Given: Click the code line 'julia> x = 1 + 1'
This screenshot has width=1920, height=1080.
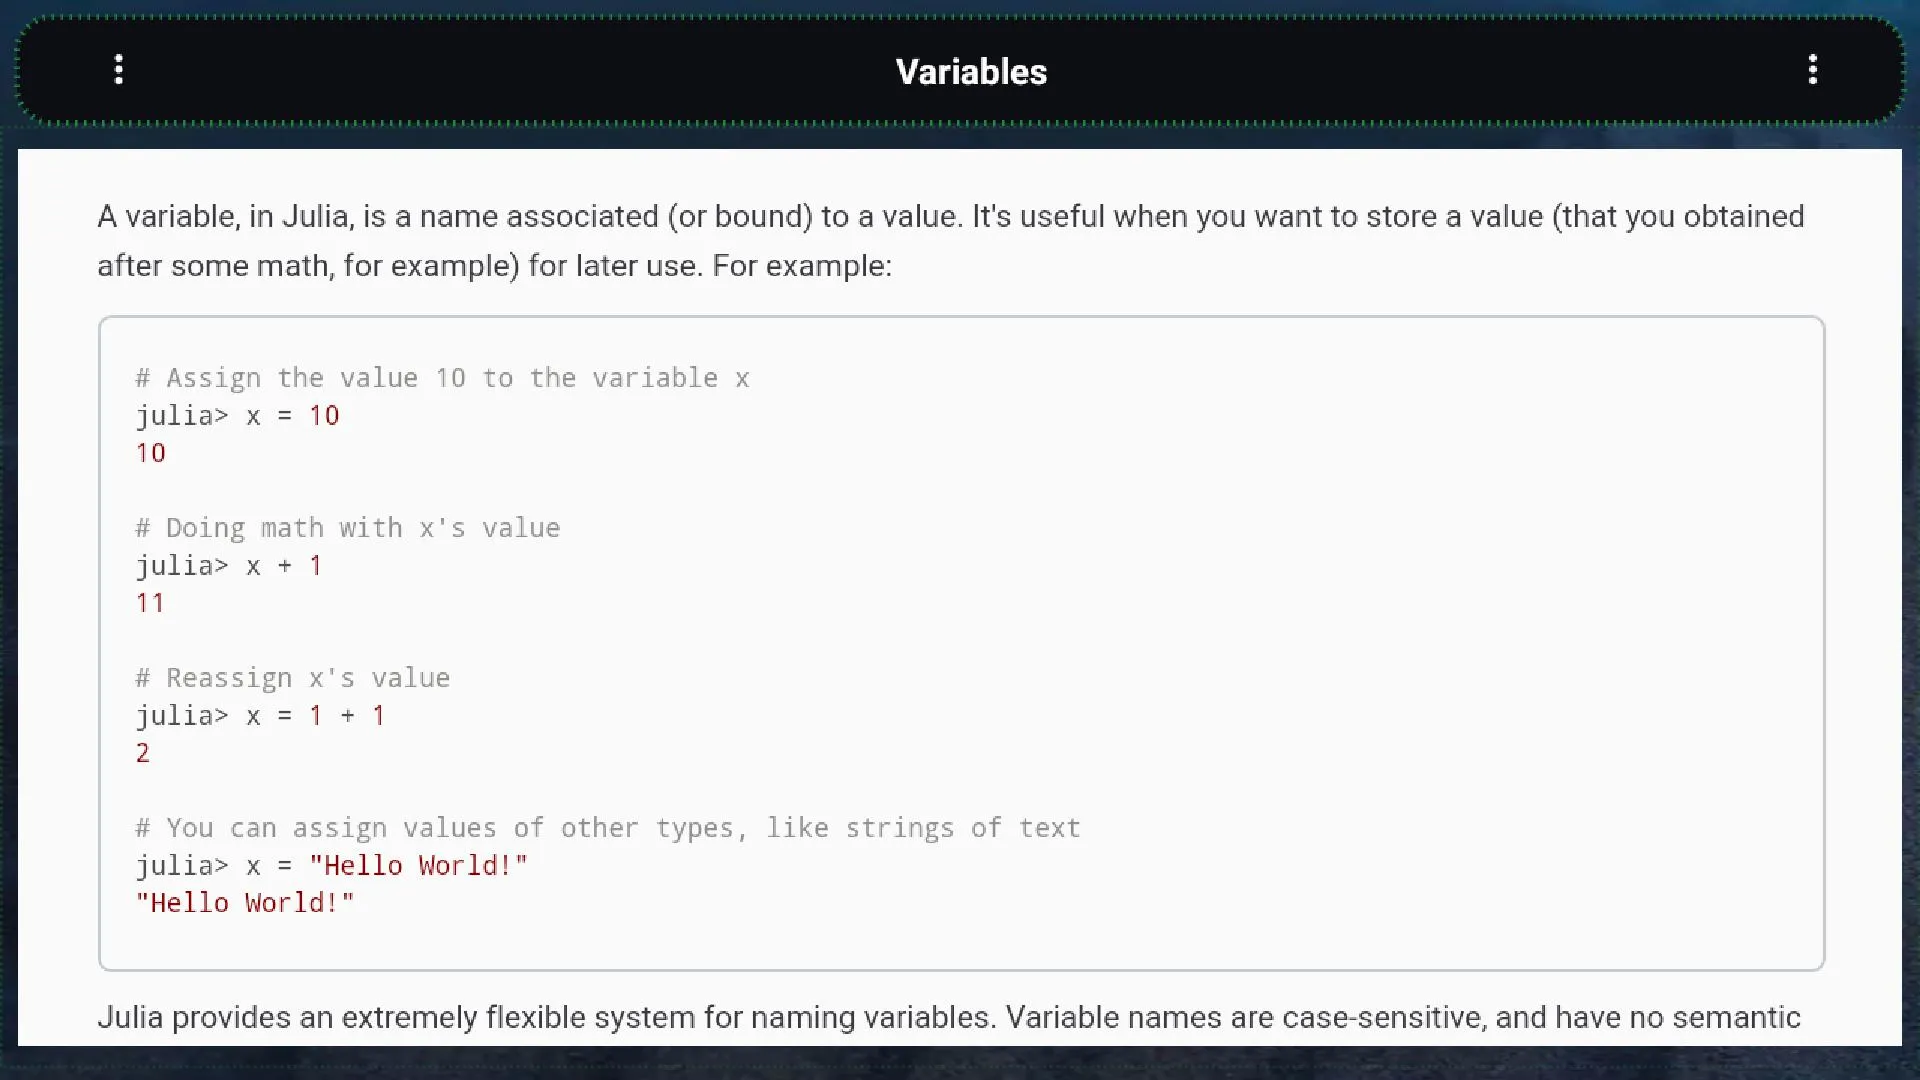Looking at the screenshot, I should point(260,716).
